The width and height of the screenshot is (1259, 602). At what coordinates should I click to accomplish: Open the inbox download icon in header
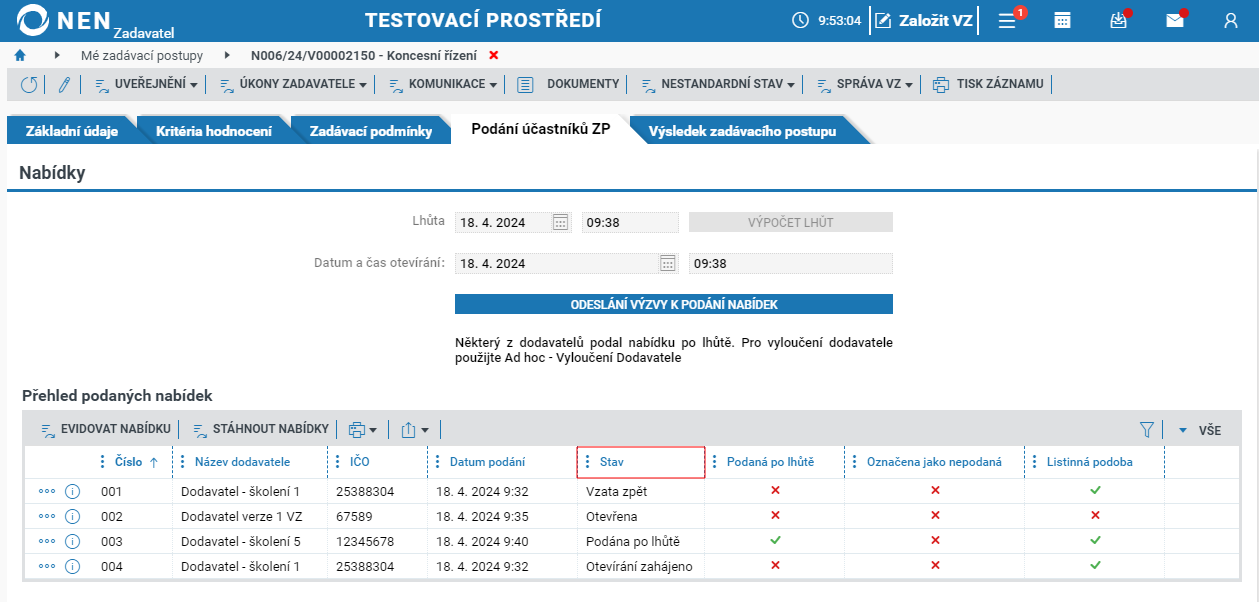(x=1119, y=20)
